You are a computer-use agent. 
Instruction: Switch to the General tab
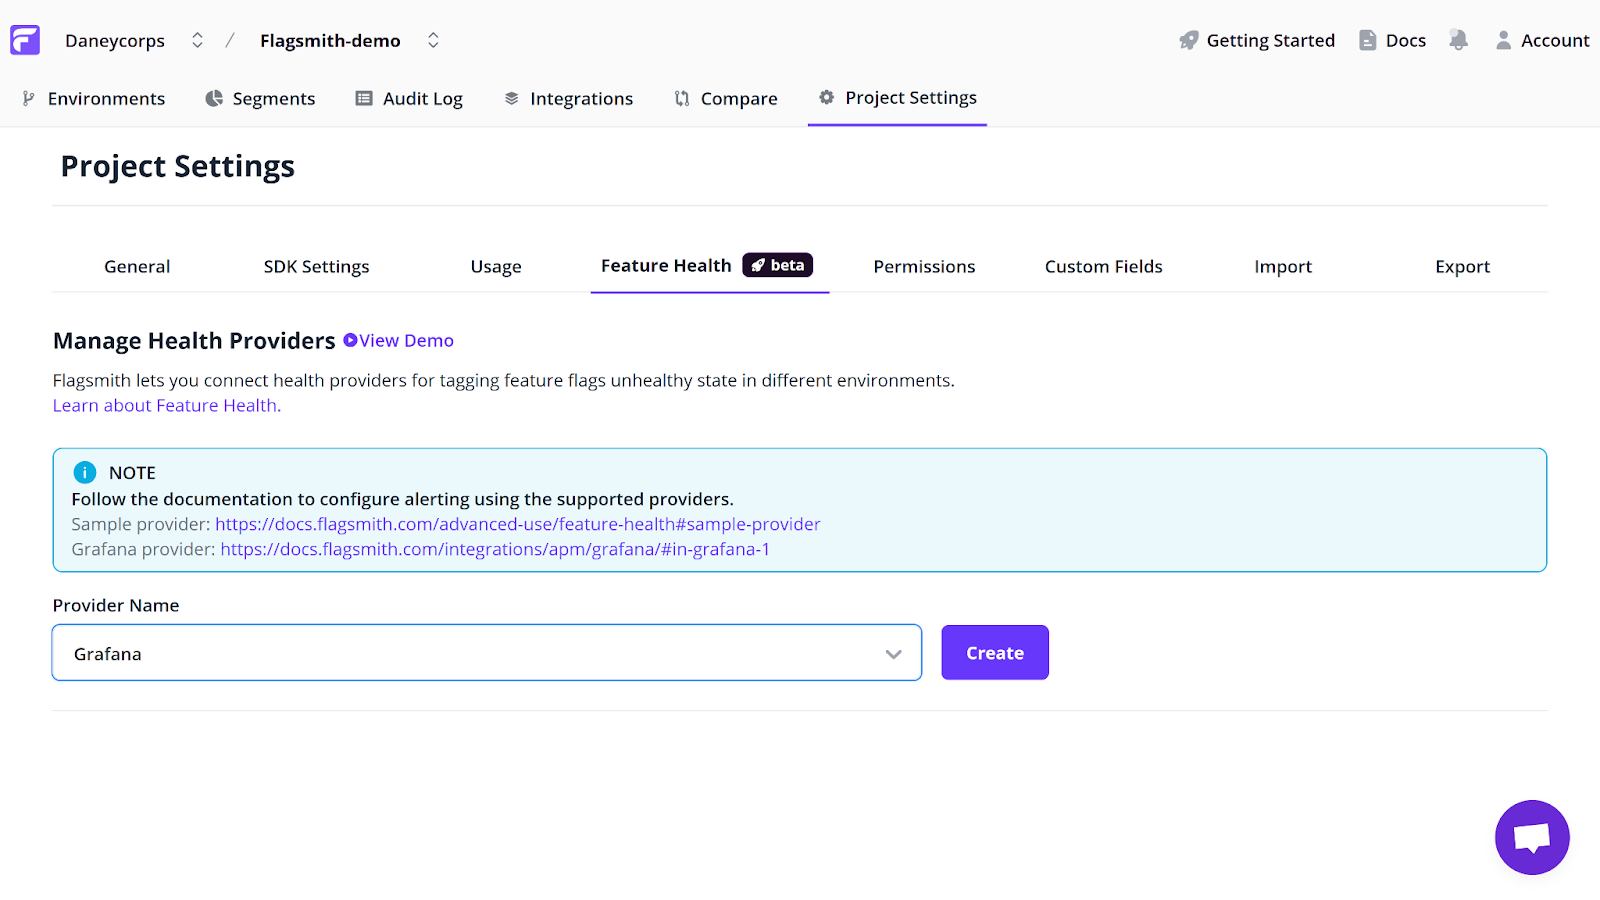tap(137, 267)
